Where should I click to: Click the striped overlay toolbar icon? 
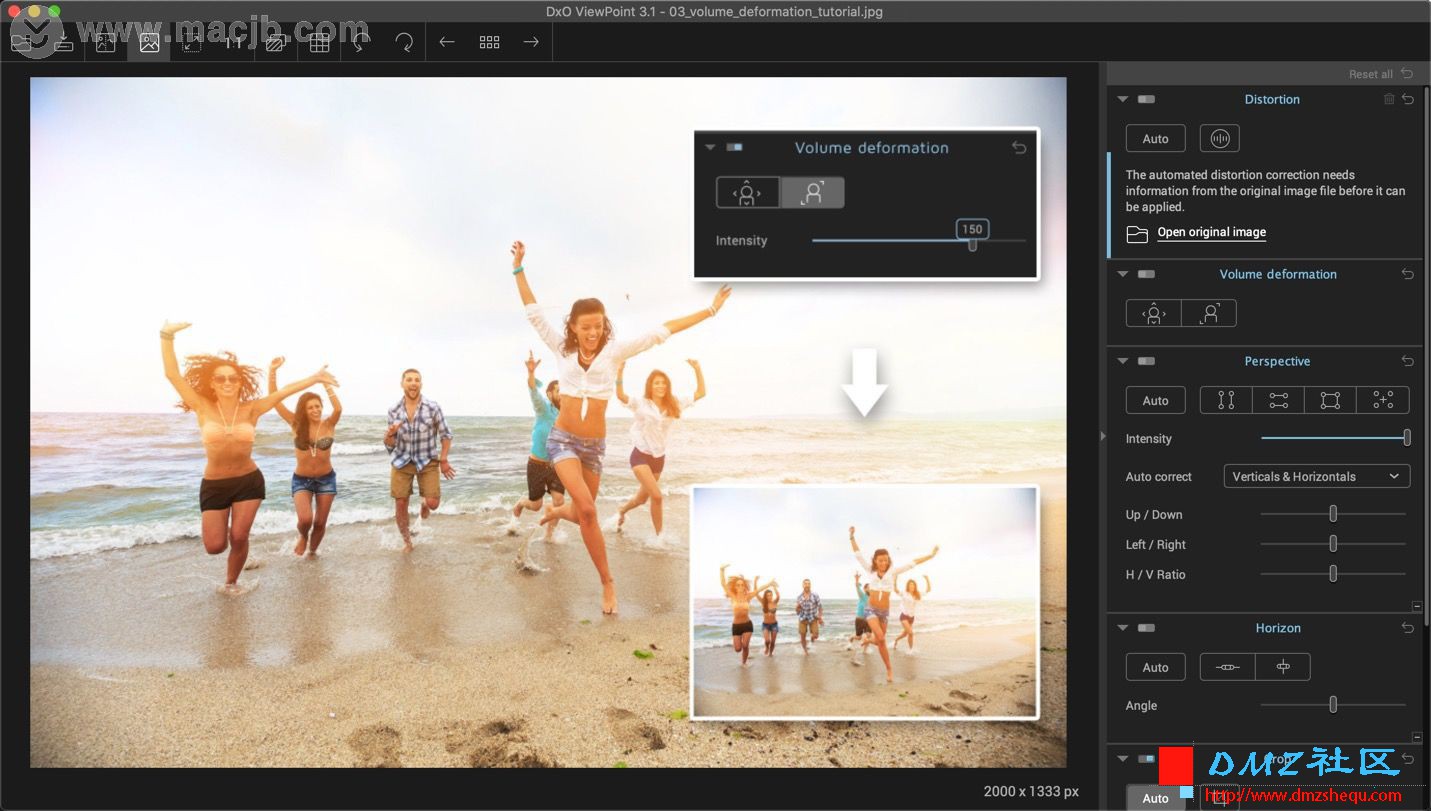coord(277,42)
